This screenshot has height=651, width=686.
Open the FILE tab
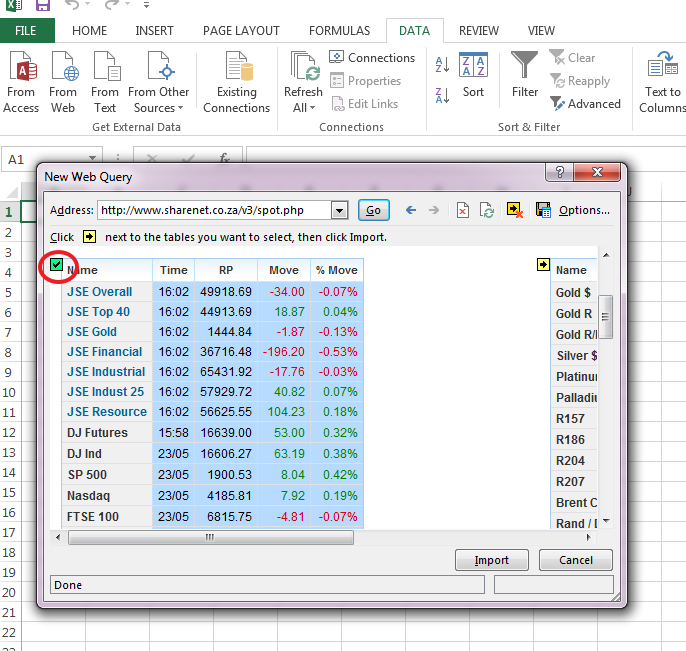(26, 31)
